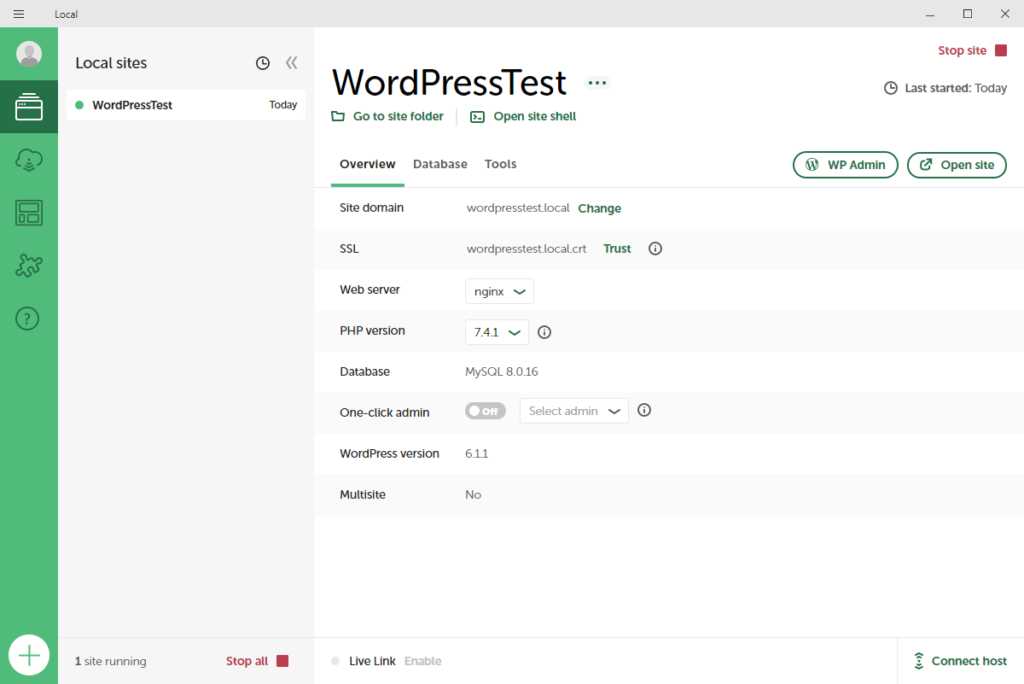The image size is (1024, 684).
Task: Open the hamburger menu in title bar
Action: coord(18,14)
